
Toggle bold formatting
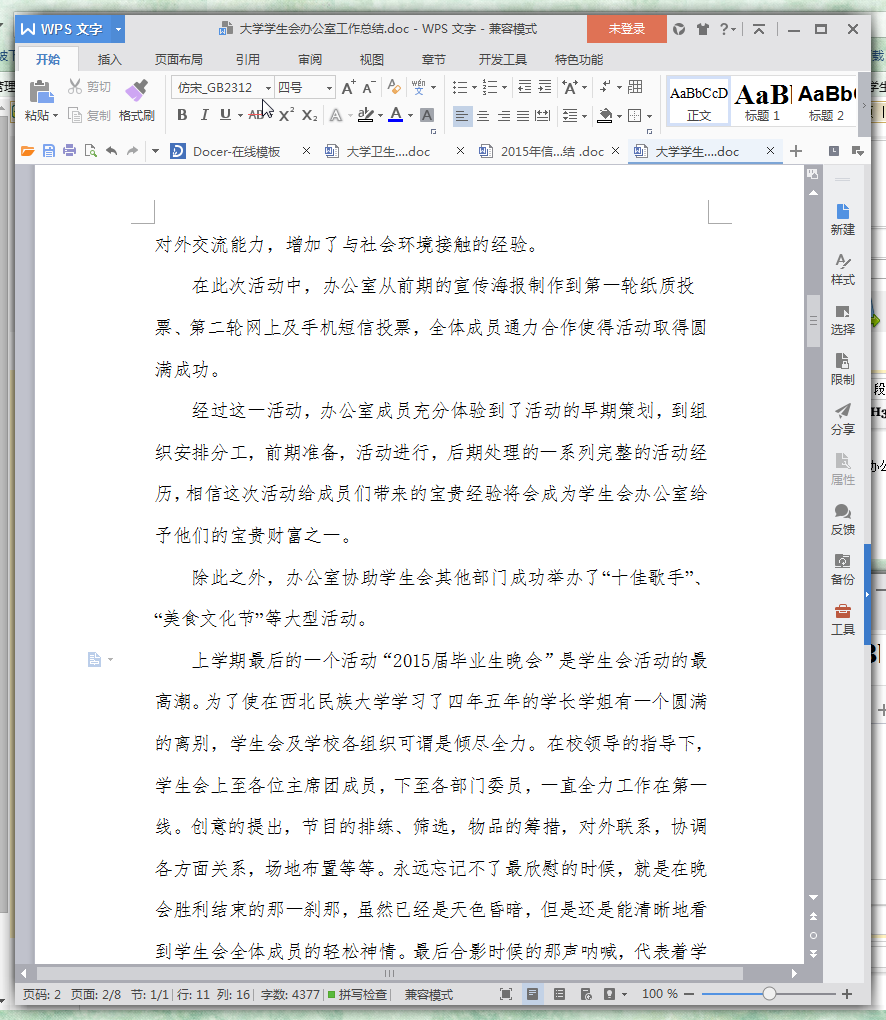click(x=182, y=115)
